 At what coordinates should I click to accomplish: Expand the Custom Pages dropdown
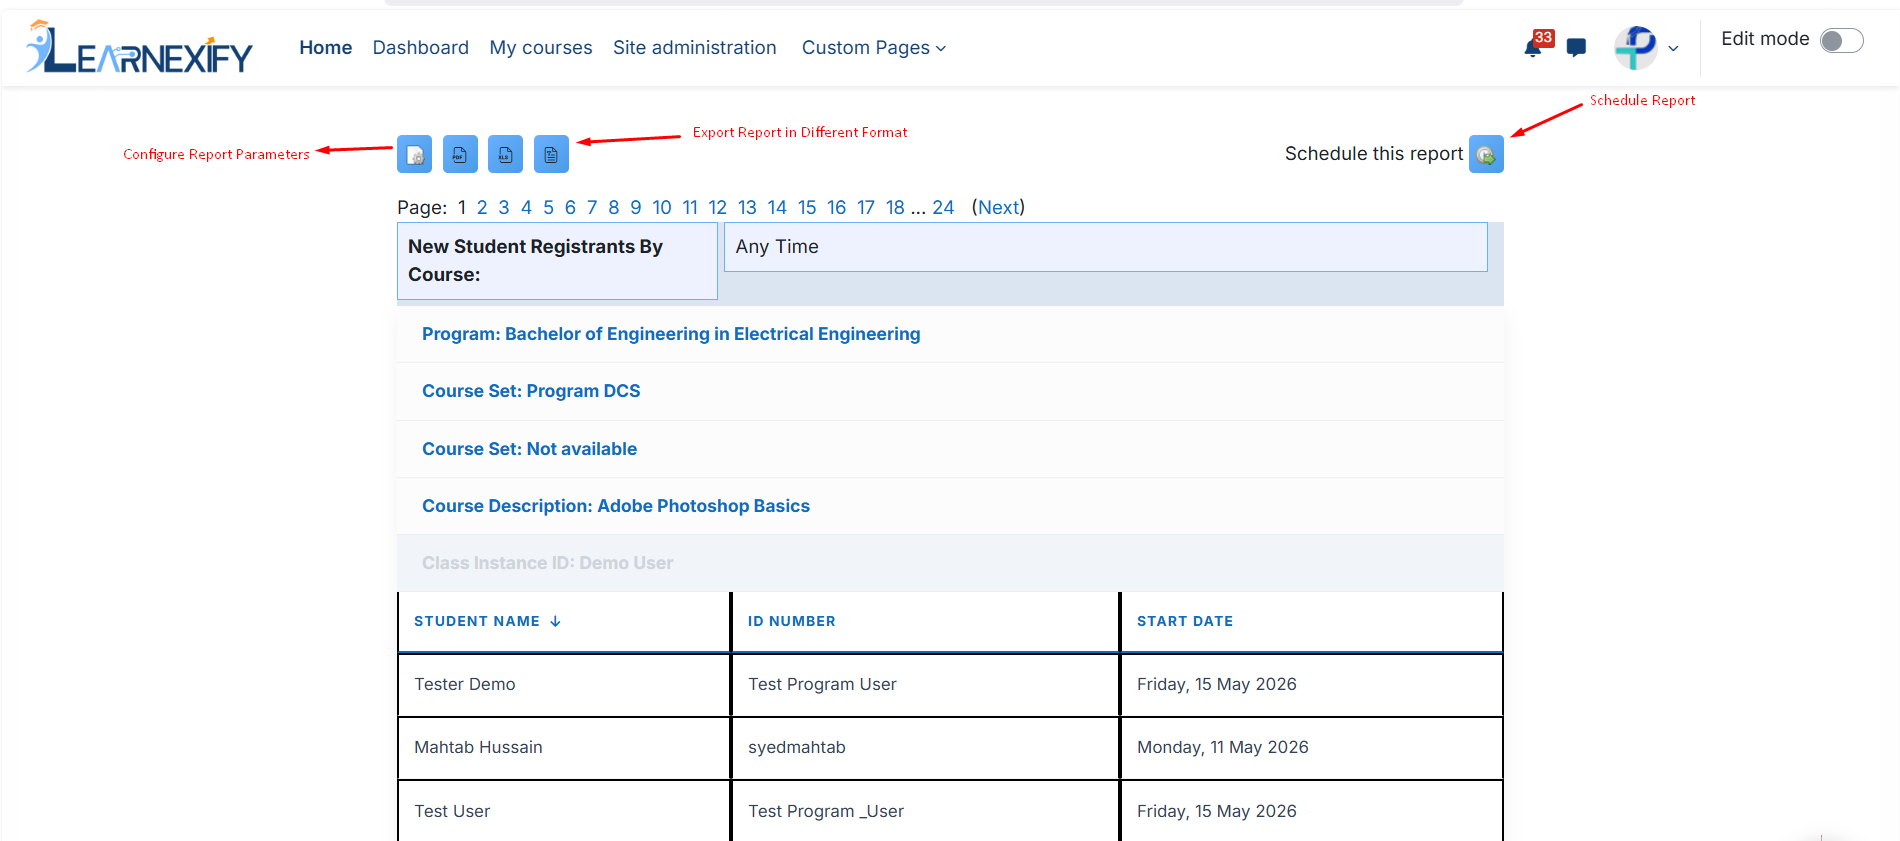(874, 48)
